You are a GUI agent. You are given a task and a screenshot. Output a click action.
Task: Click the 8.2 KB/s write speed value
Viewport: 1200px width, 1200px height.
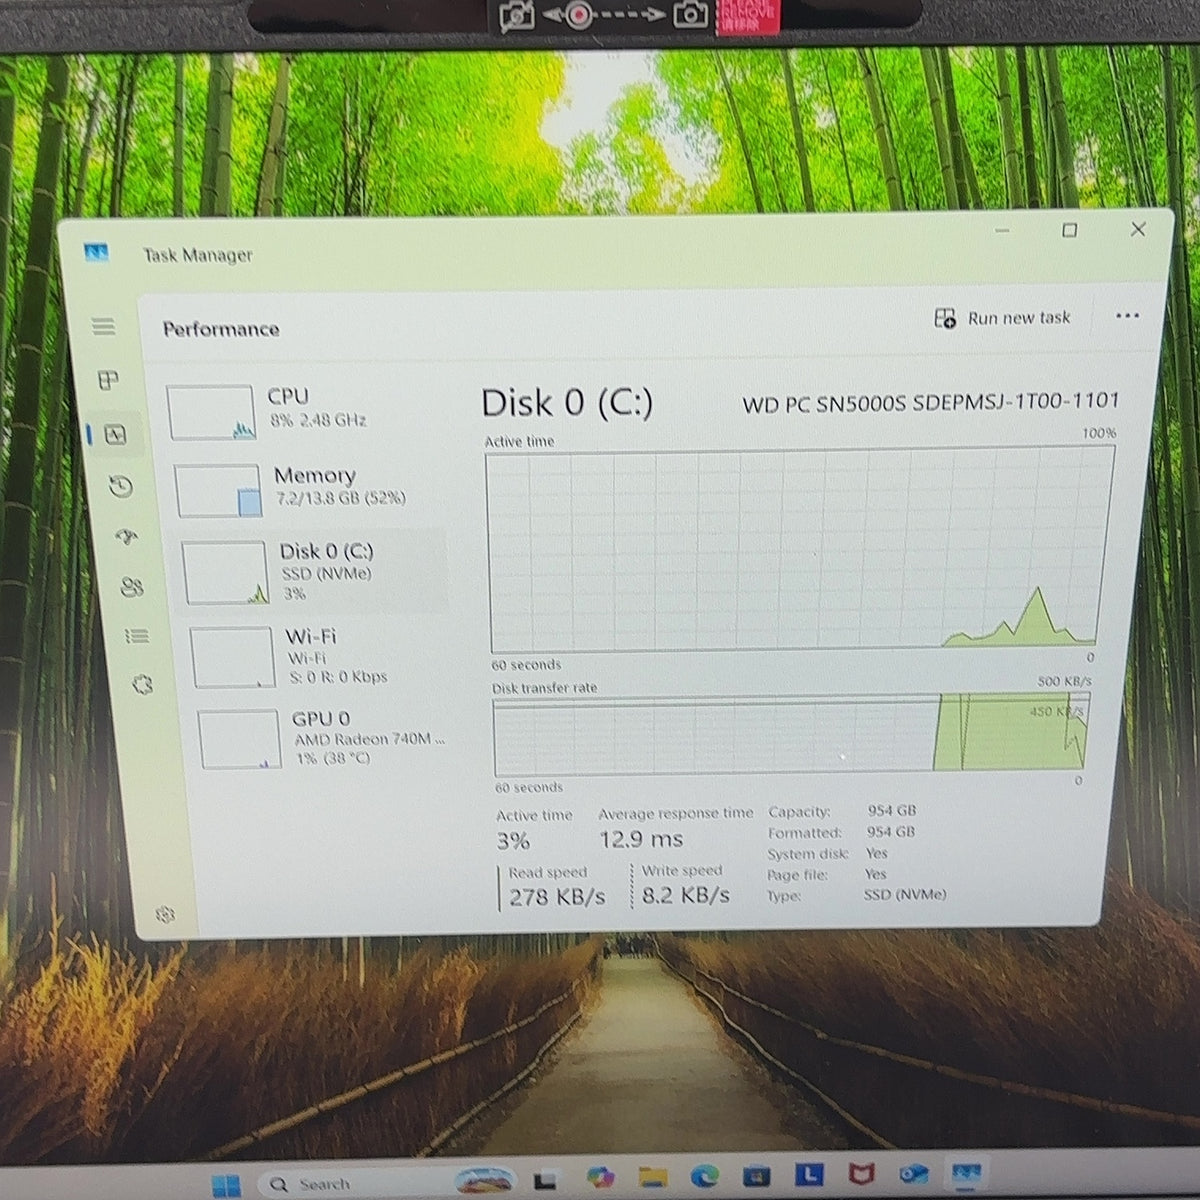pyautogui.click(x=686, y=895)
